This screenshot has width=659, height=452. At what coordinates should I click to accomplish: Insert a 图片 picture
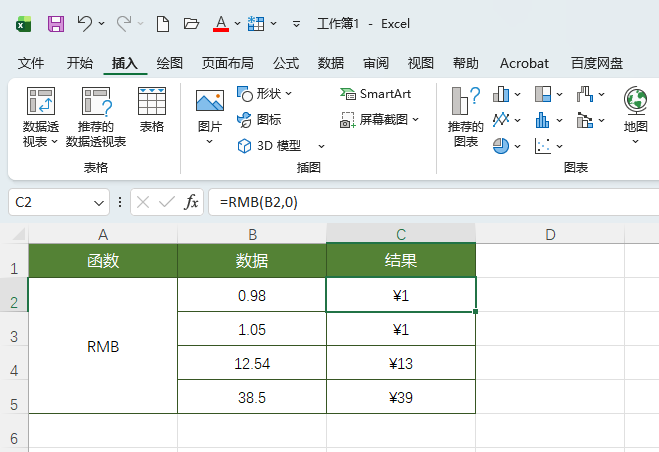point(210,116)
